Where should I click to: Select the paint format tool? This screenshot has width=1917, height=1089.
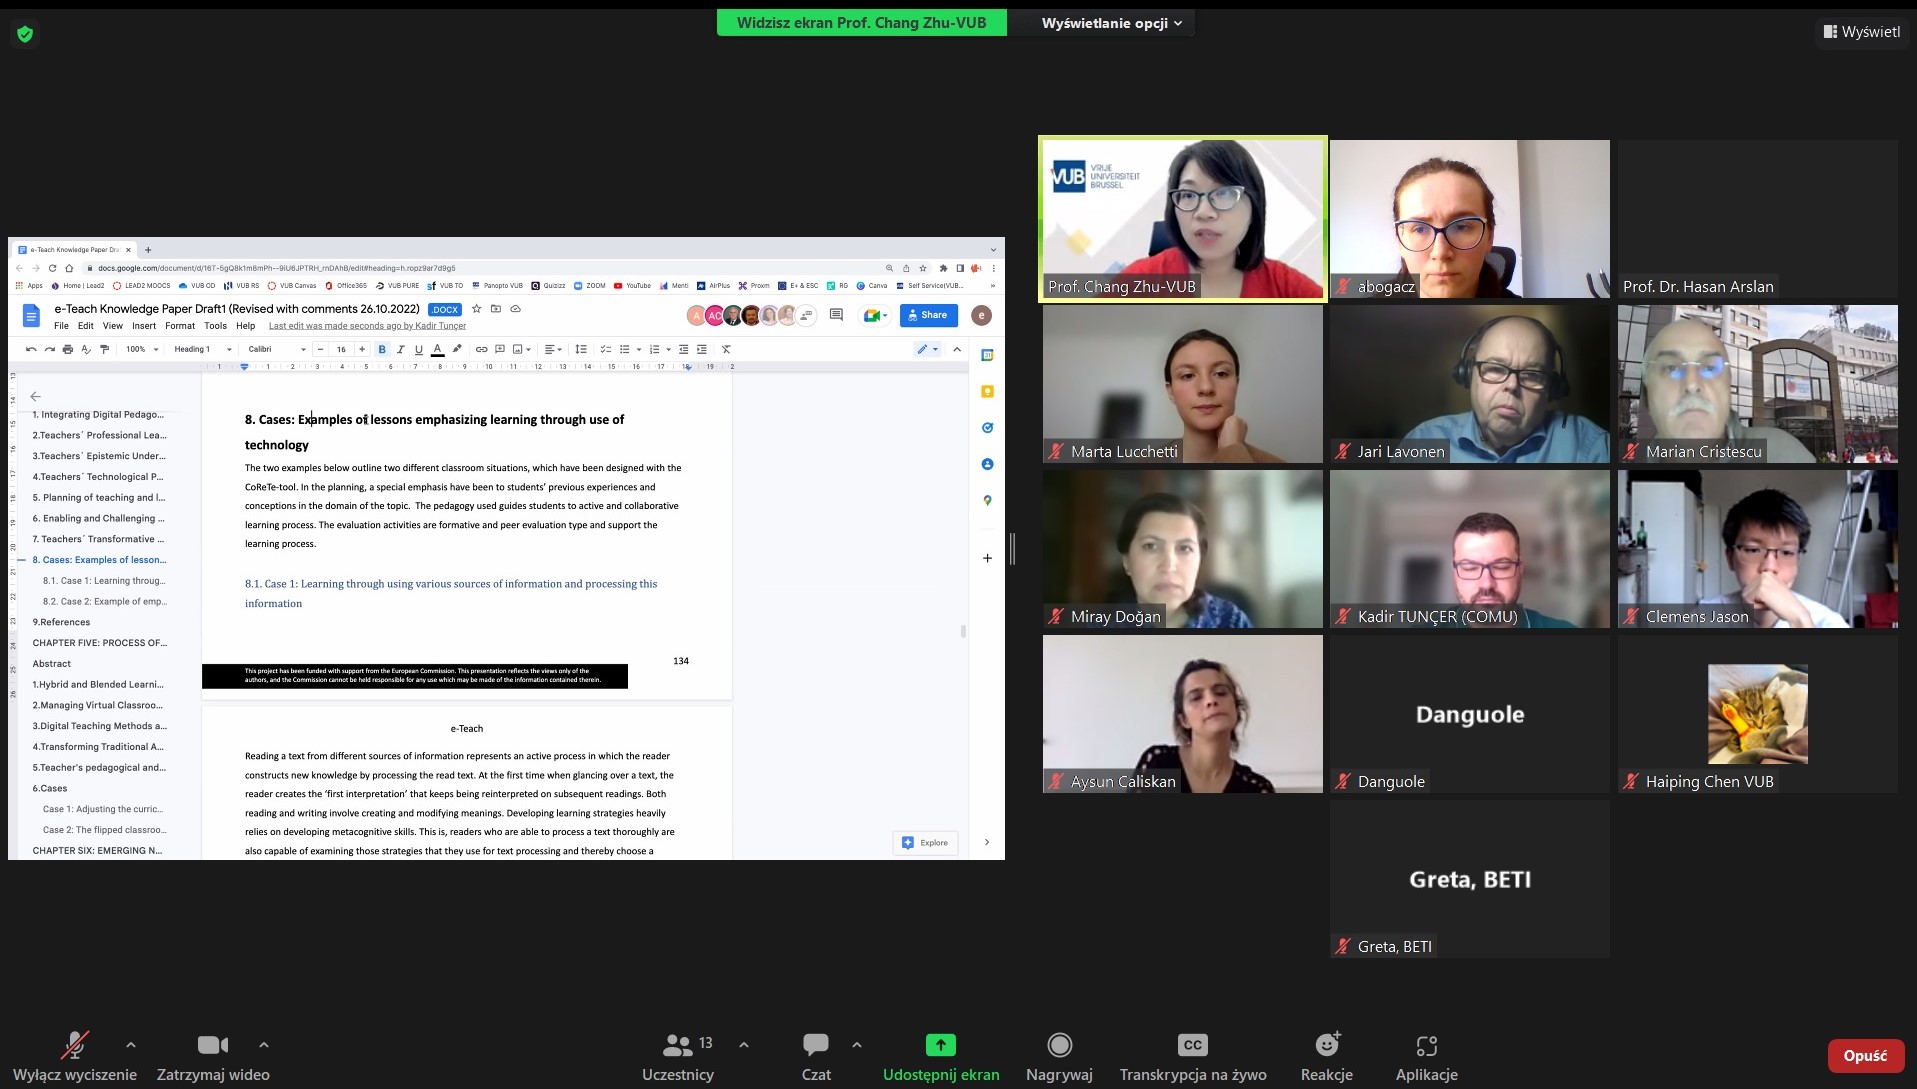pos(104,349)
